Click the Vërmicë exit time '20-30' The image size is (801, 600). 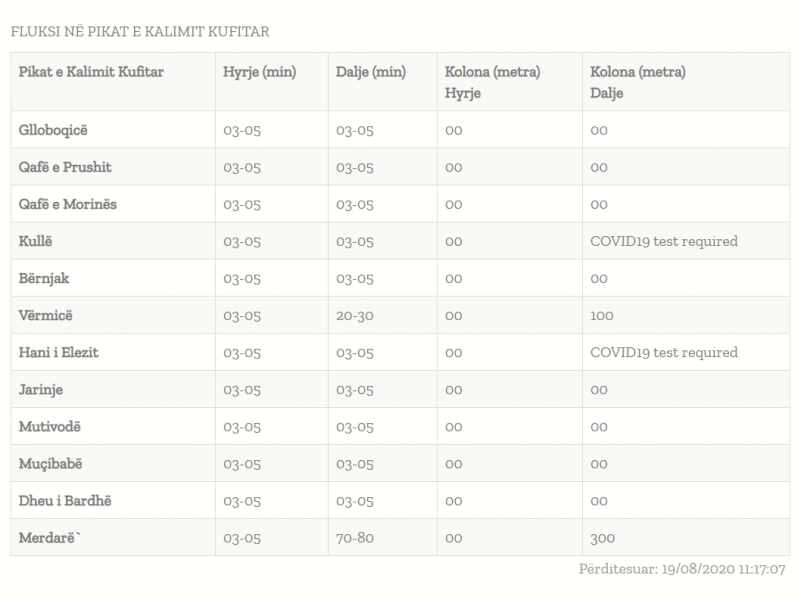click(x=355, y=315)
